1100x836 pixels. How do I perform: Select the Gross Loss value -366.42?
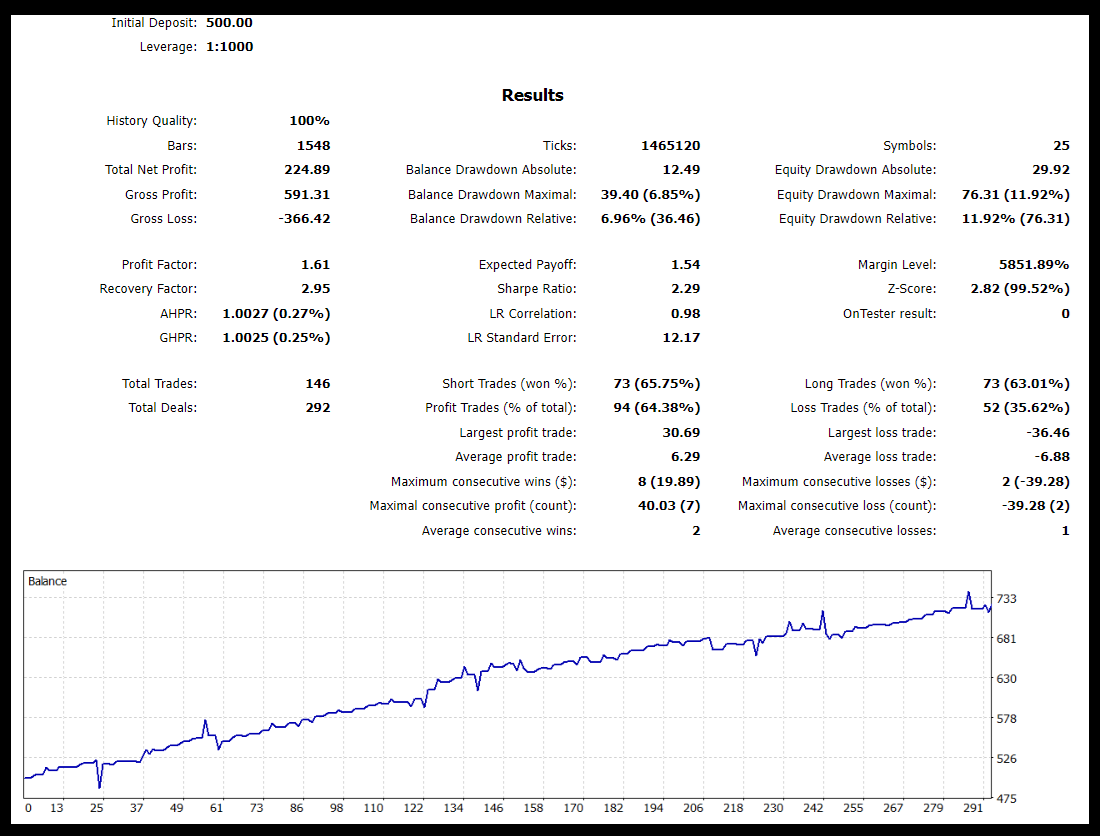pos(304,219)
